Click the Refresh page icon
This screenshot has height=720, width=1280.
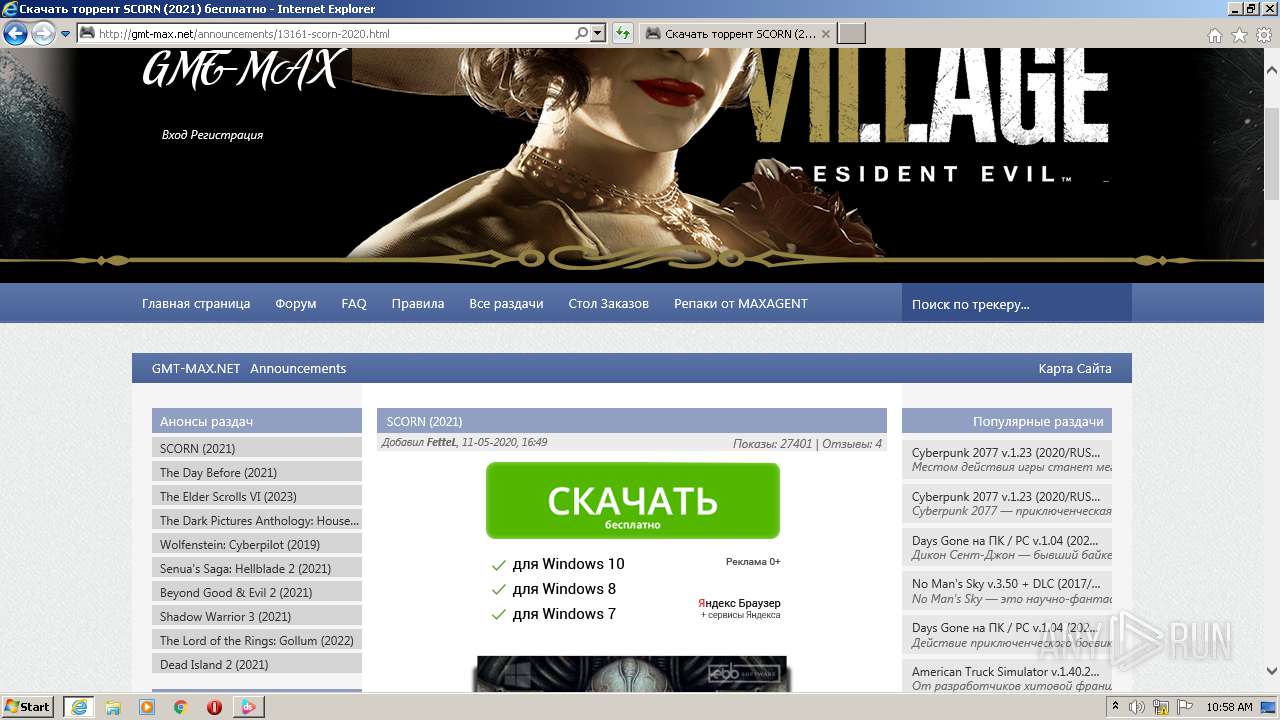623,34
